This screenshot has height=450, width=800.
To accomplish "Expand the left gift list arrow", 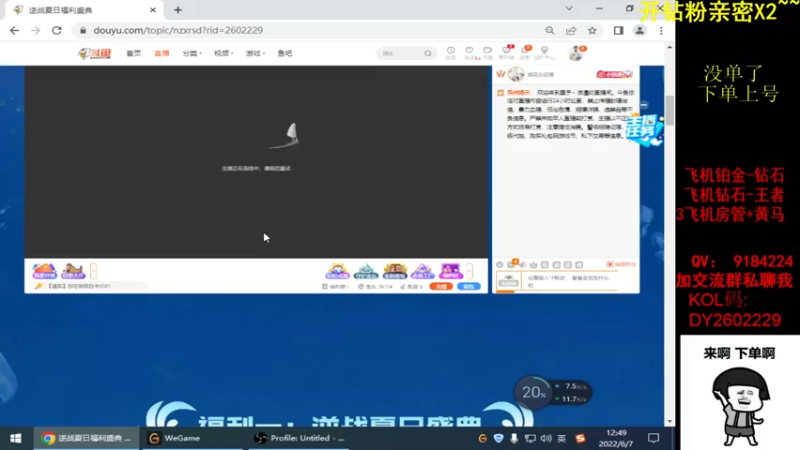I will coord(93,270).
